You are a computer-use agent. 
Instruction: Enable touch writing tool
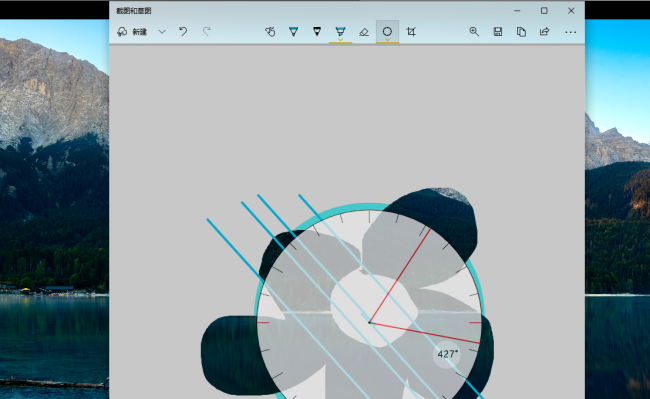pyautogui.click(x=270, y=32)
